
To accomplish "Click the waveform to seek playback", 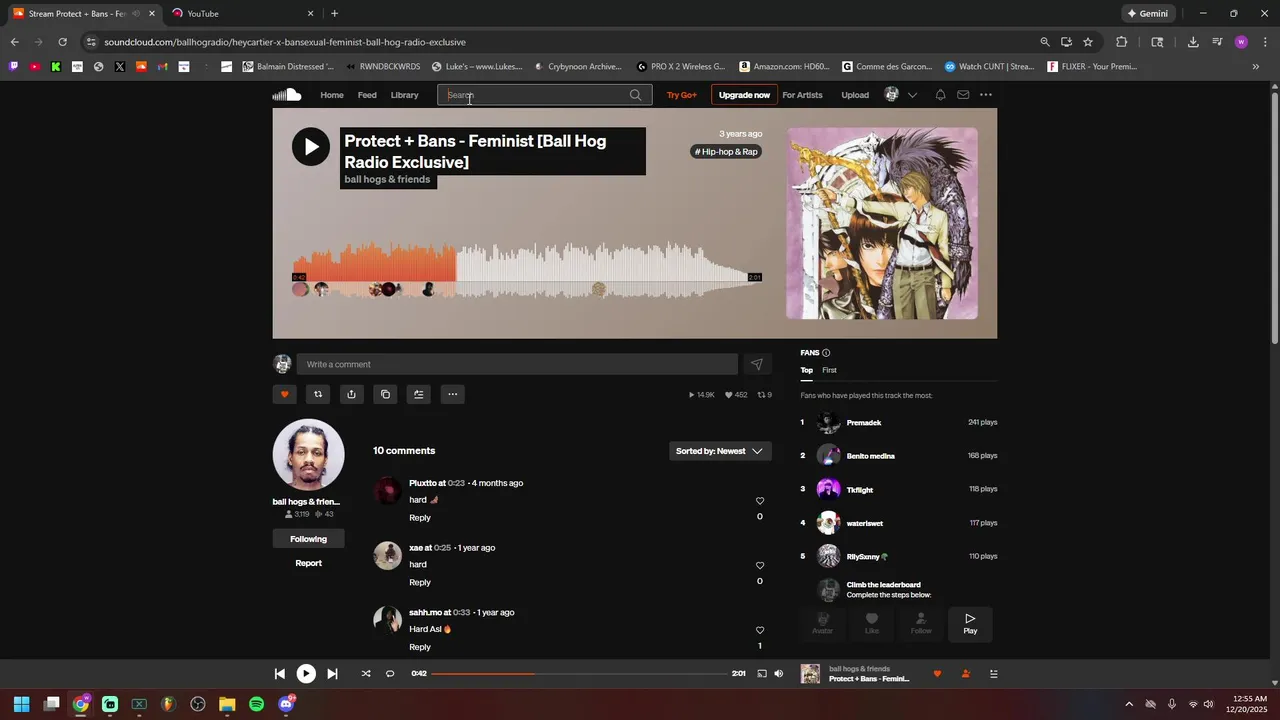I will click(527, 270).
